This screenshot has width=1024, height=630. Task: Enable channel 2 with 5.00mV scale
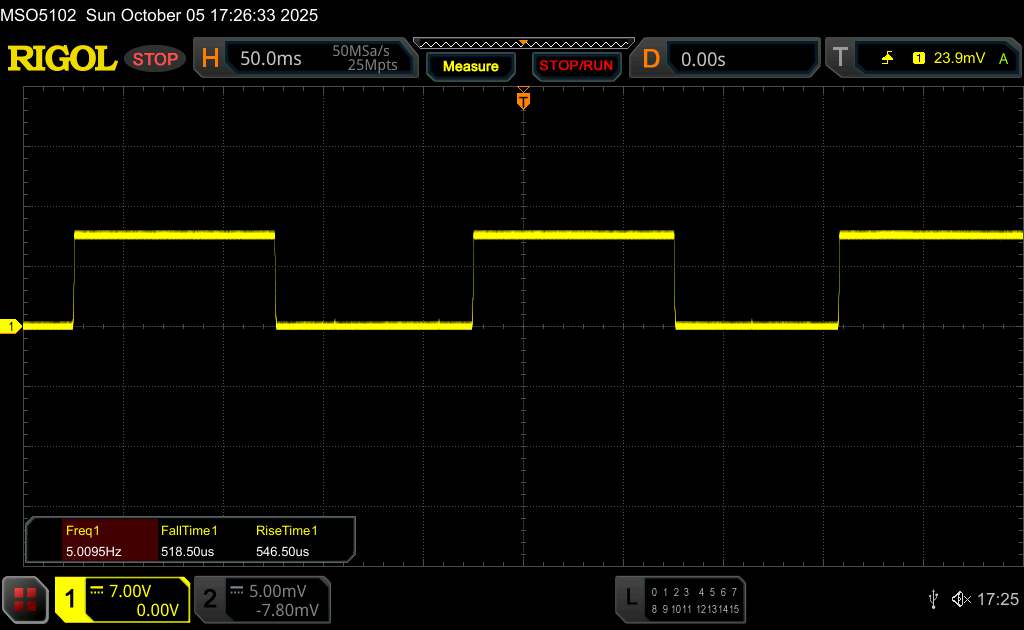(262, 599)
